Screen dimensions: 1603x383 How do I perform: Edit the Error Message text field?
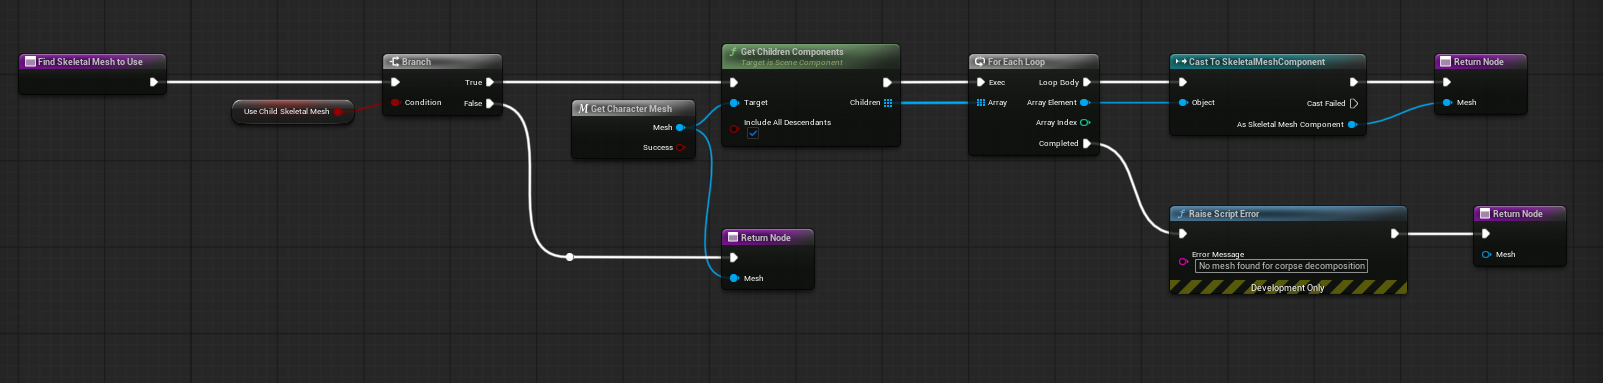point(1281,266)
